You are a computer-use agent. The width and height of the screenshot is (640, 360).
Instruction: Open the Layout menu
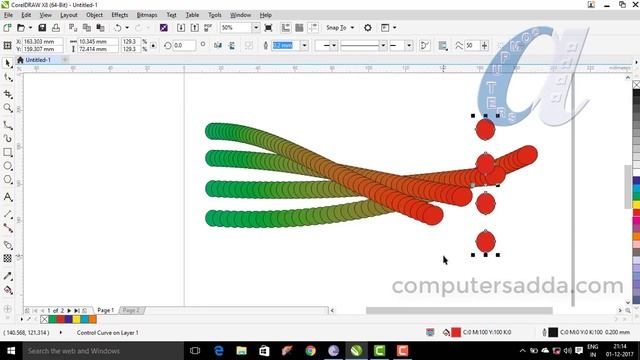click(x=69, y=15)
